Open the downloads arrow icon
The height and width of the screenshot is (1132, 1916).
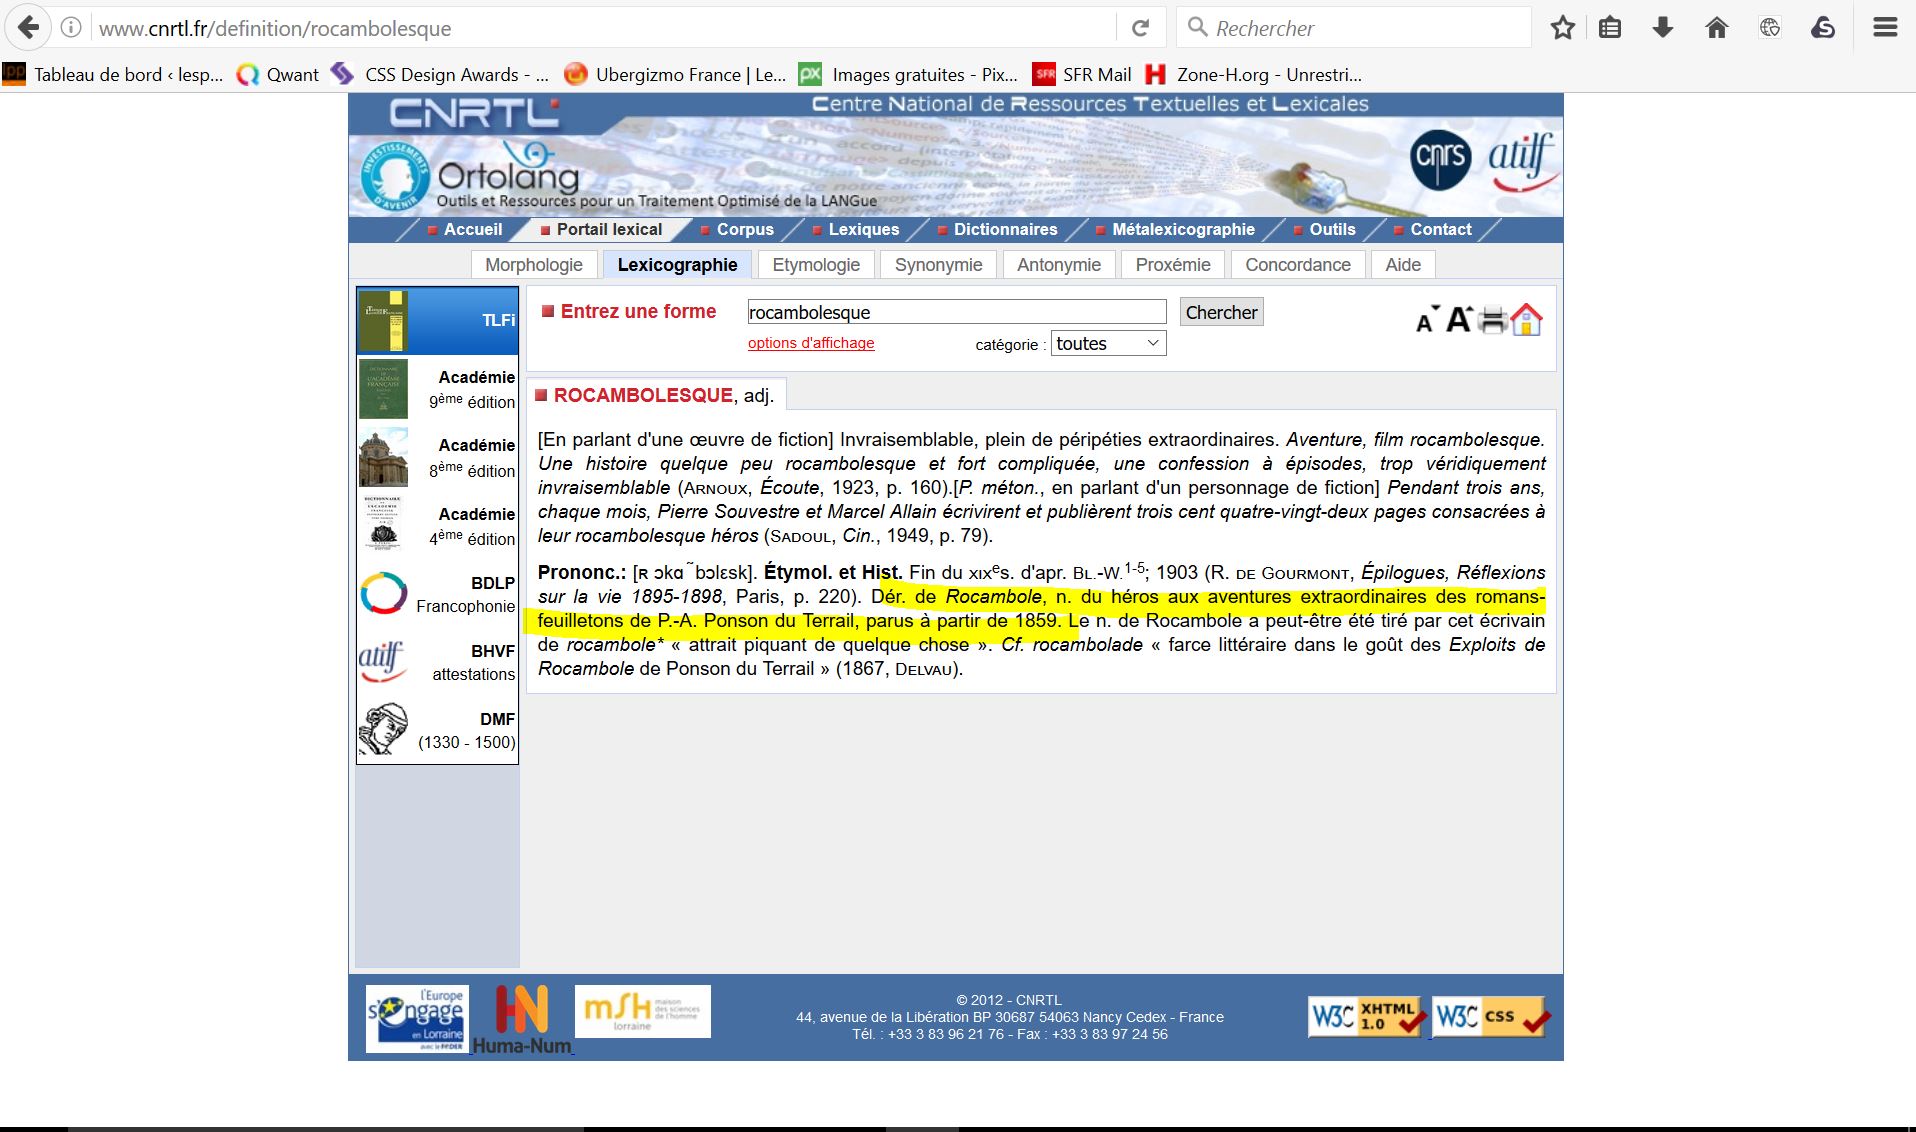click(1663, 28)
